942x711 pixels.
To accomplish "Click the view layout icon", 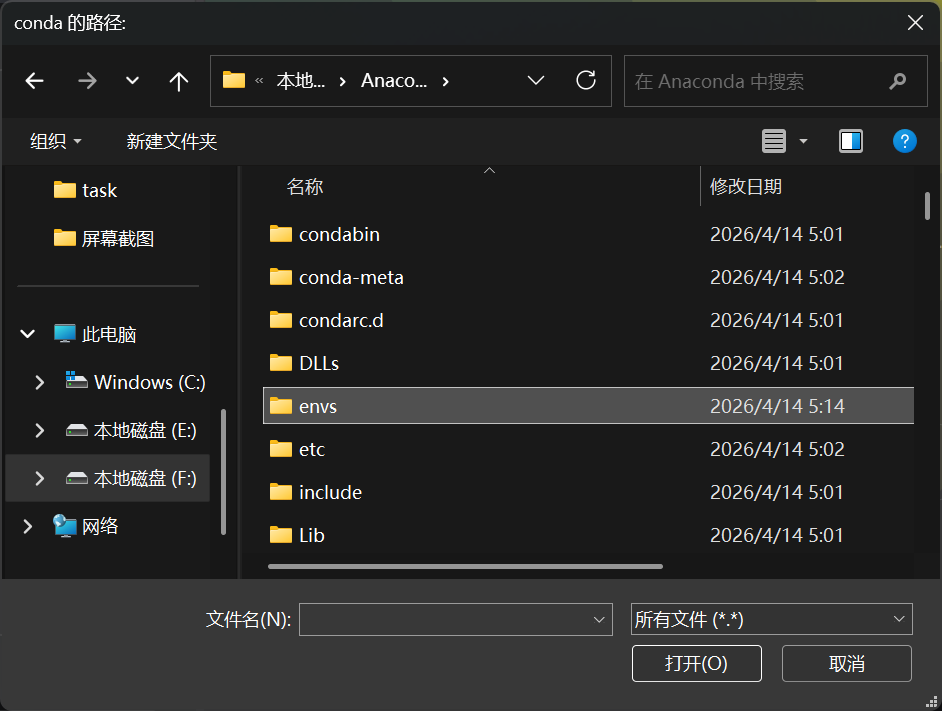I will [x=774, y=141].
